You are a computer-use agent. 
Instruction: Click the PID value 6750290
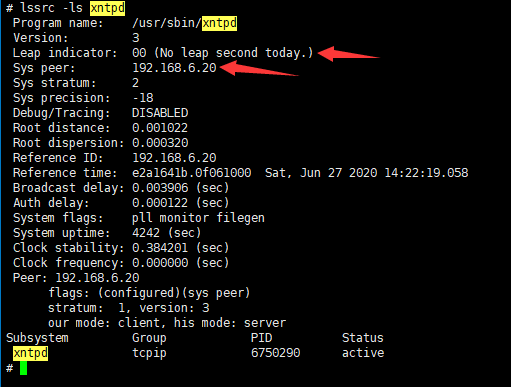[275, 353]
